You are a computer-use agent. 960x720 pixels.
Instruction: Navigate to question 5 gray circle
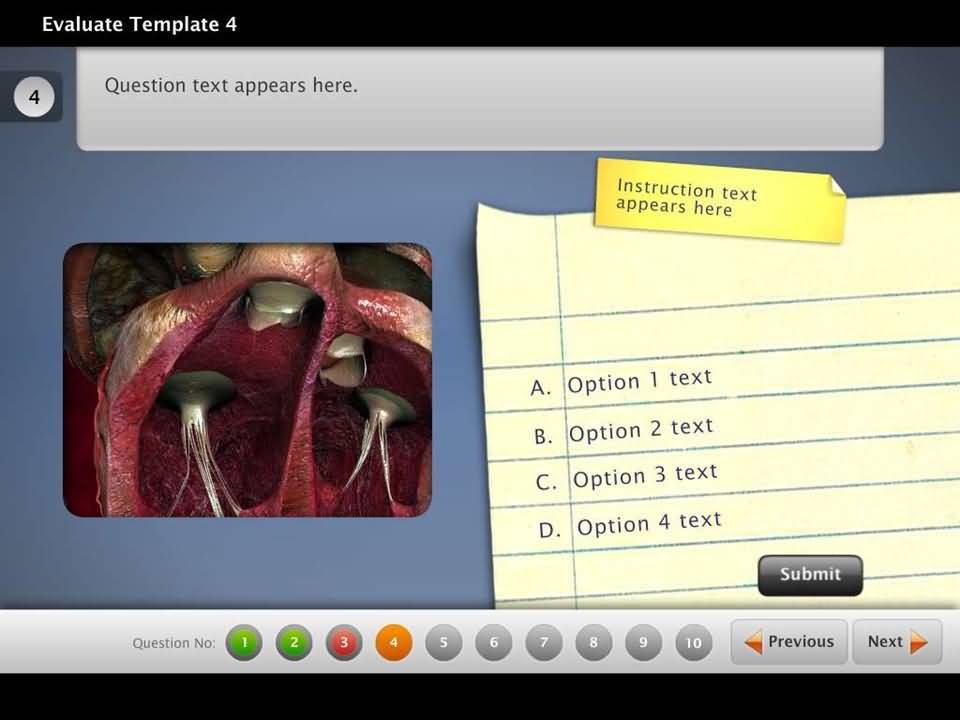[x=444, y=643]
